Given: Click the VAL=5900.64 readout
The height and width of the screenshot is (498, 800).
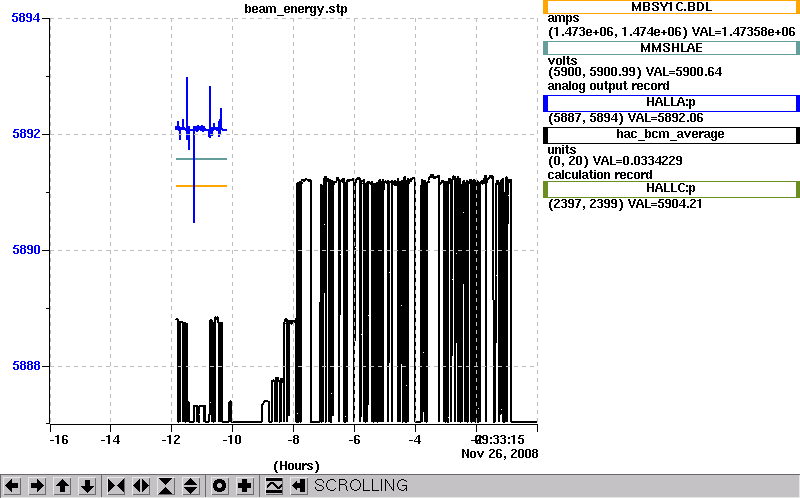Looking at the screenshot, I should point(684,71).
